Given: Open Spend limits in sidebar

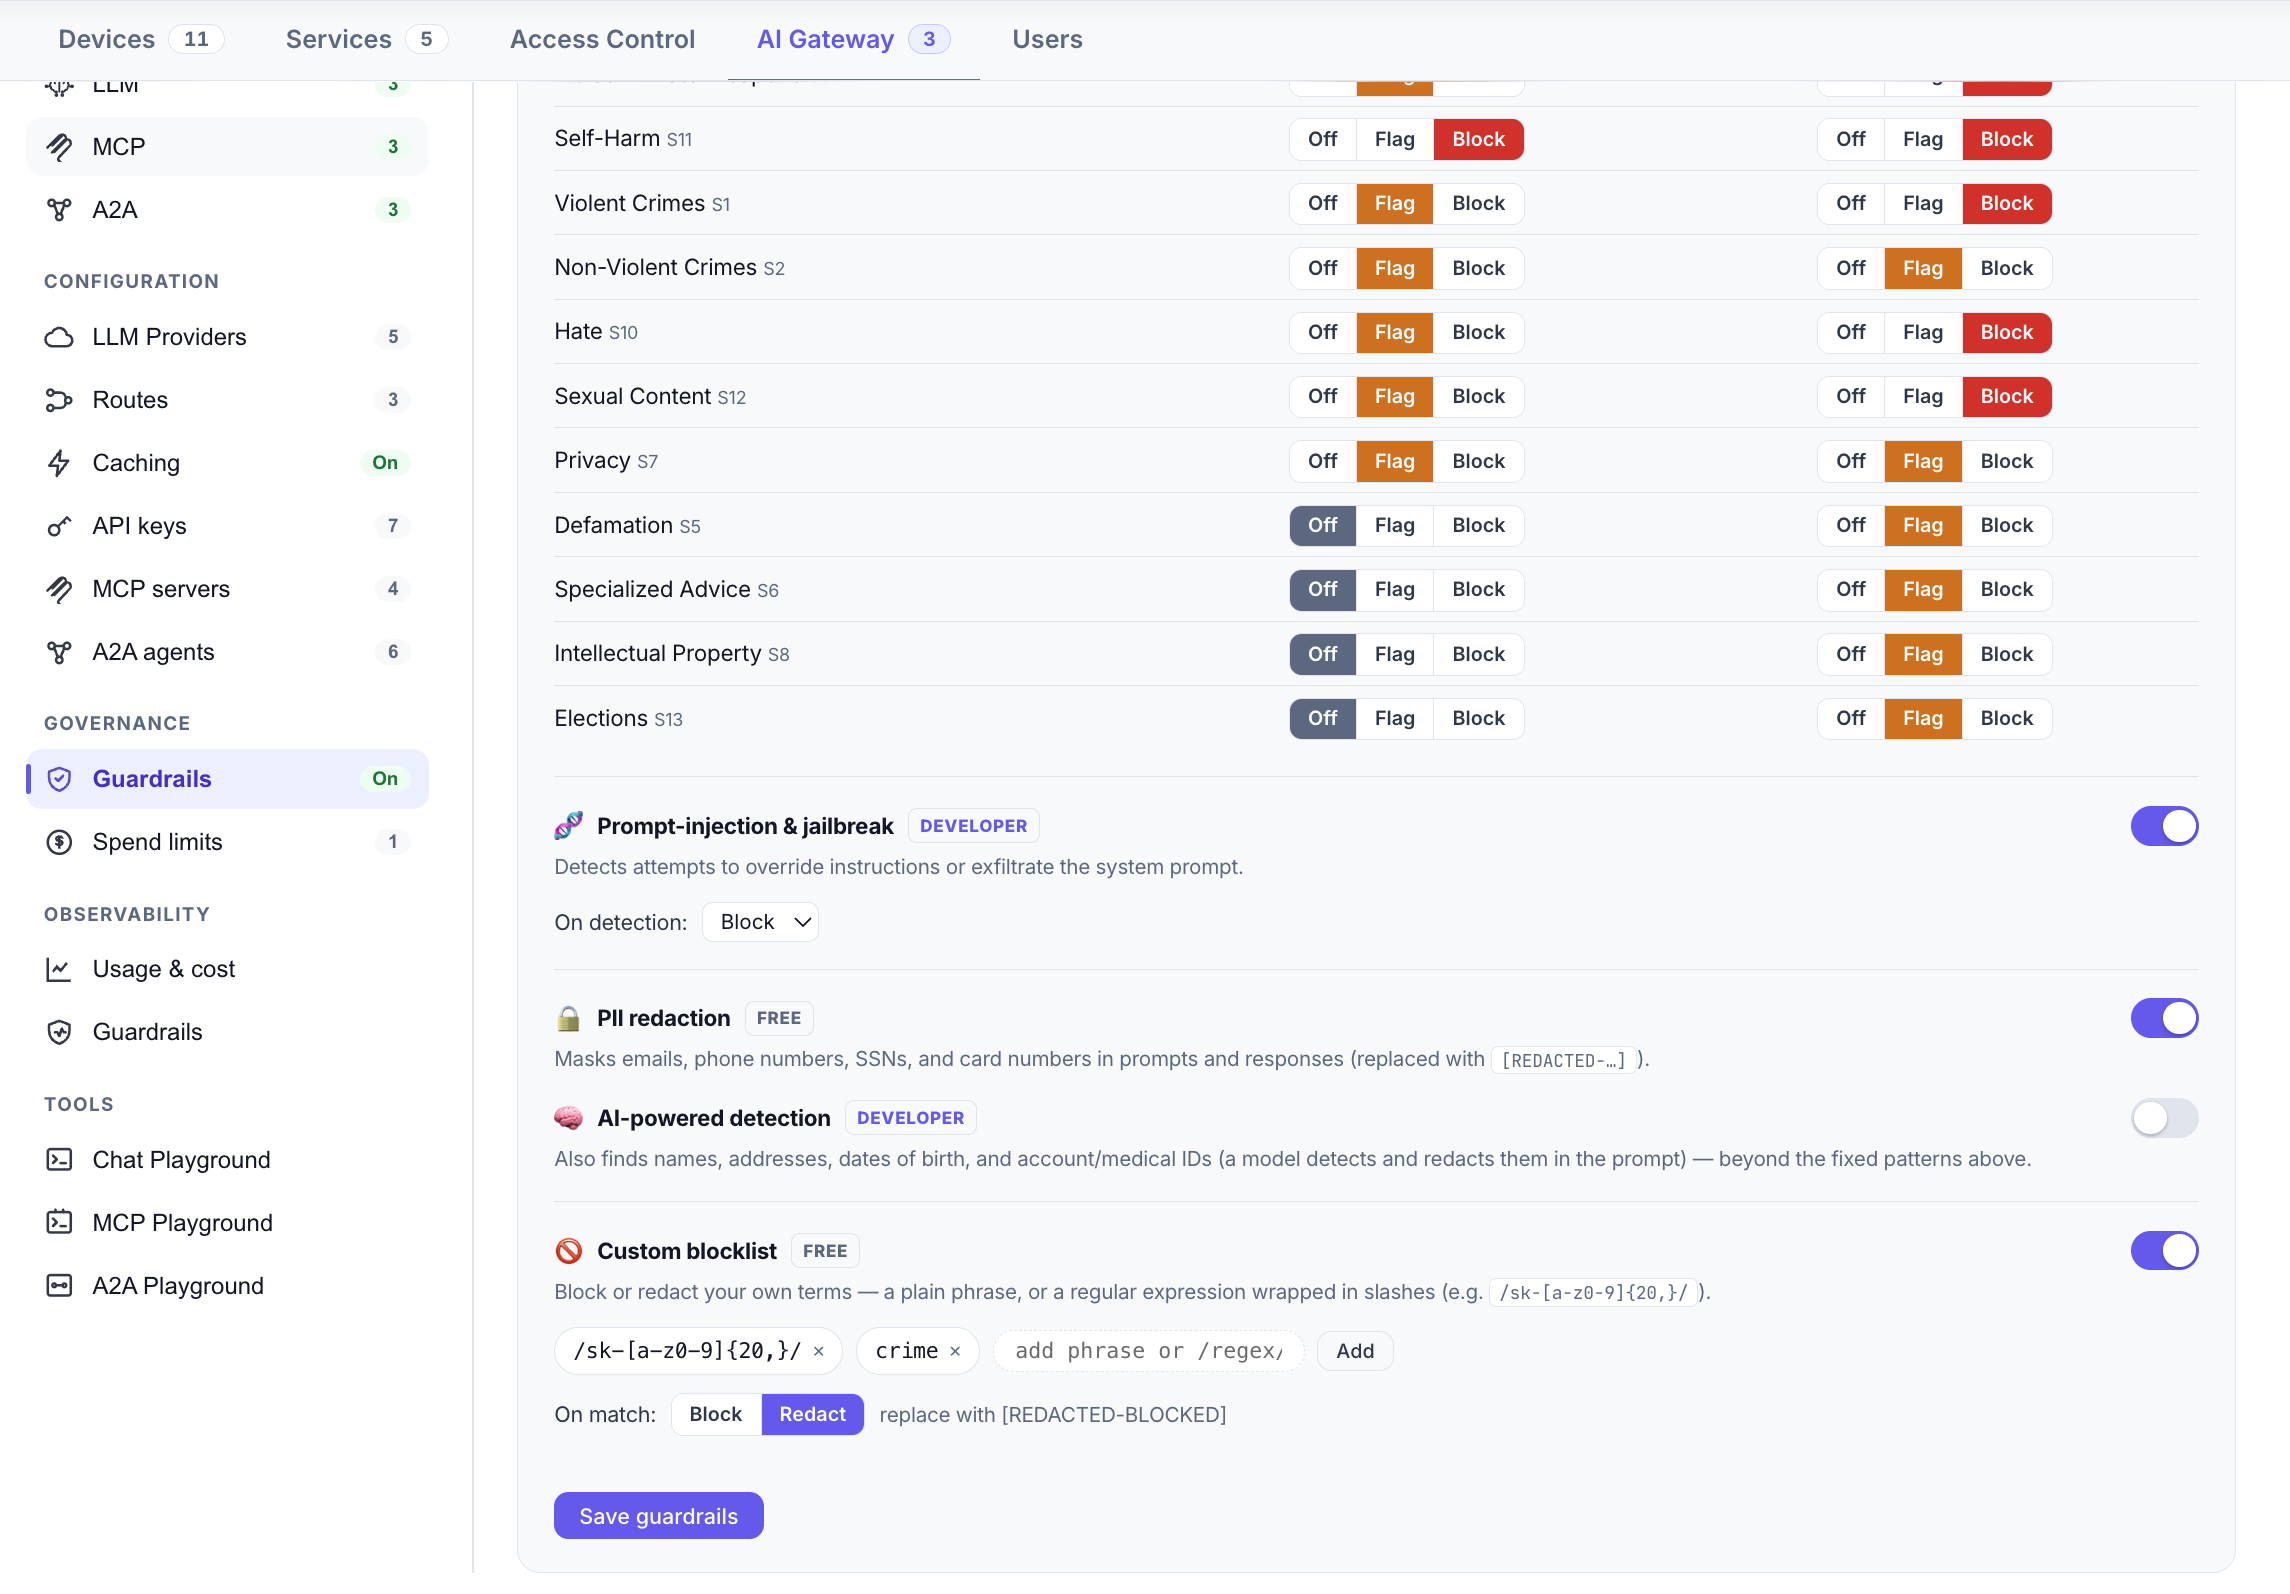Looking at the screenshot, I should (228, 842).
